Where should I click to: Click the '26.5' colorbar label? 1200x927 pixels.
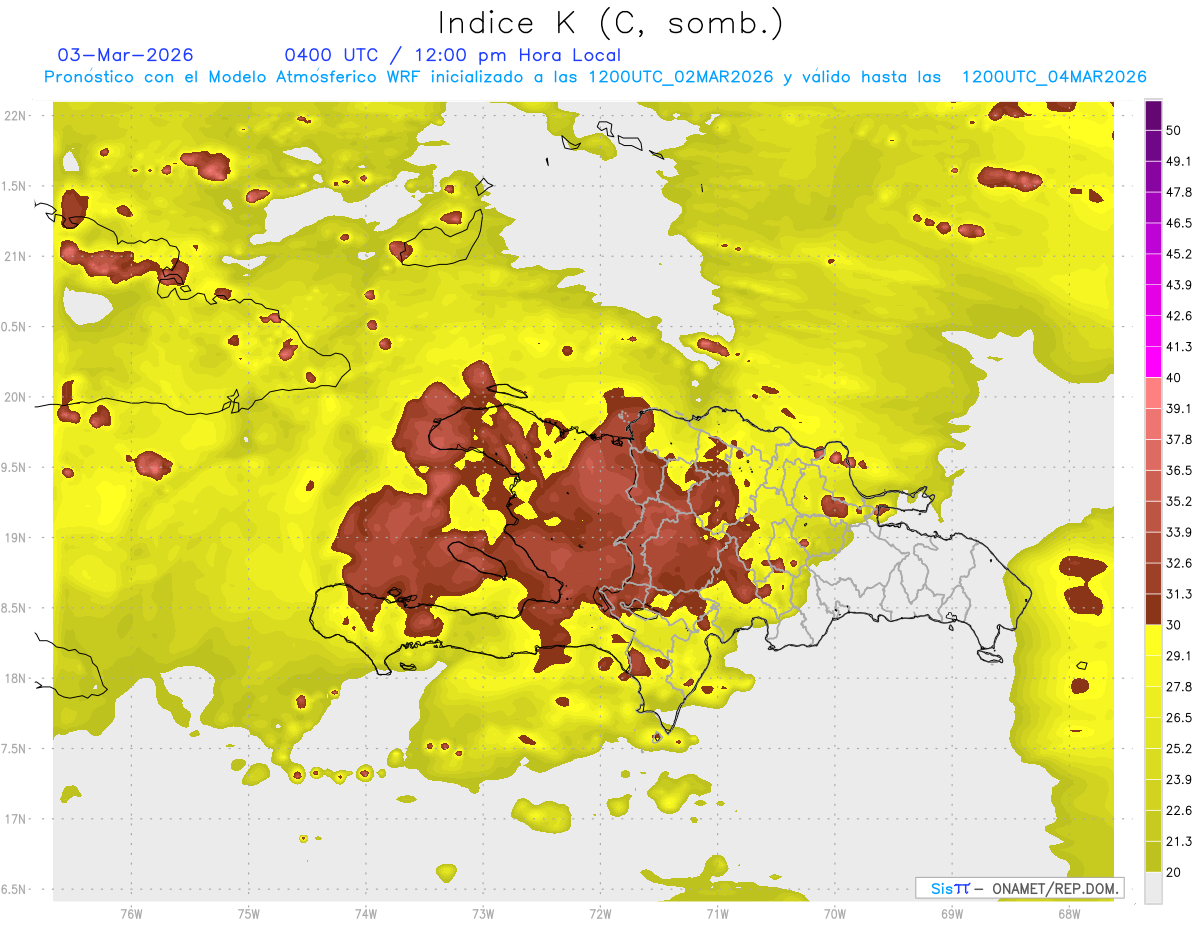point(1180,717)
